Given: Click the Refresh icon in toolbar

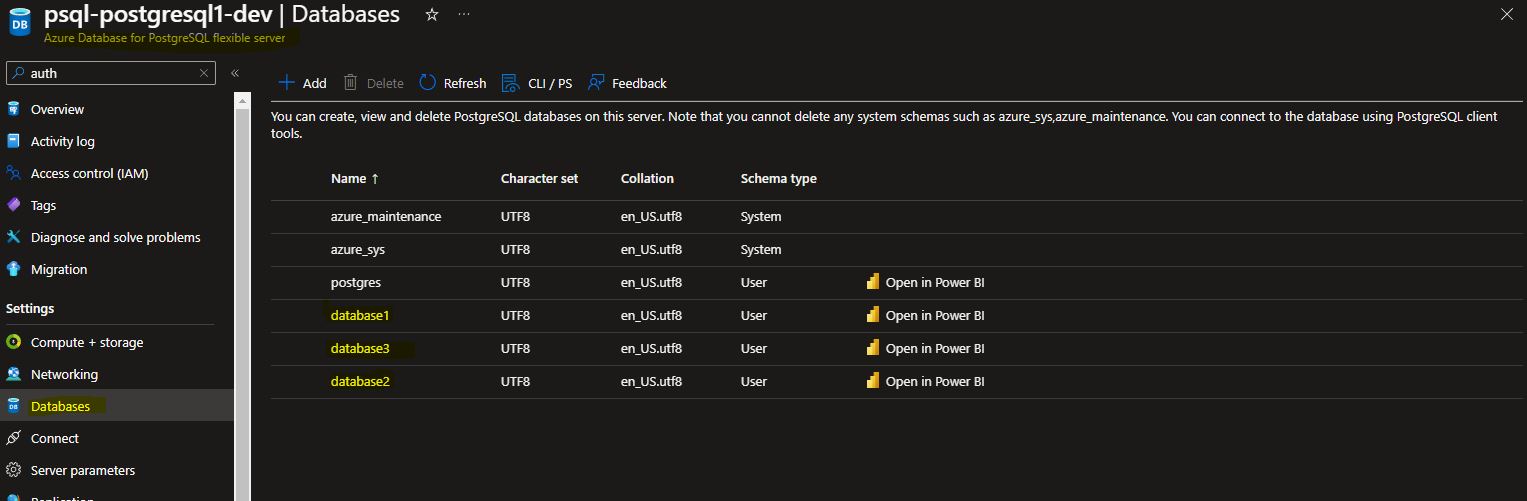Looking at the screenshot, I should tap(428, 83).
